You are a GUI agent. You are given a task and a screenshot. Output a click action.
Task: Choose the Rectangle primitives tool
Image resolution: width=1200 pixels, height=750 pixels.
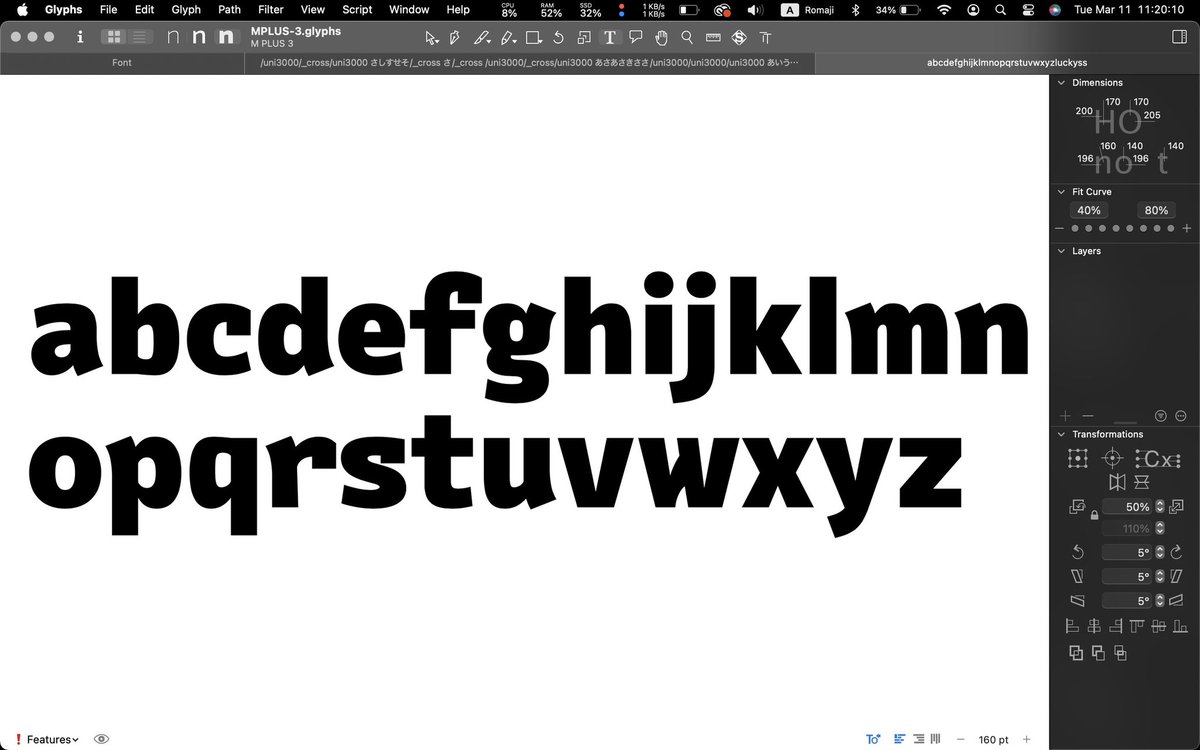(x=534, y=38)
